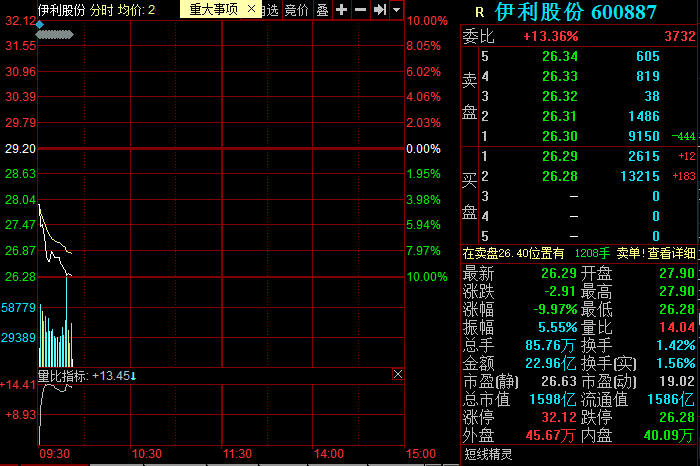
Task: Click the 外盘 value 45.67万
Action: [550, 435]
